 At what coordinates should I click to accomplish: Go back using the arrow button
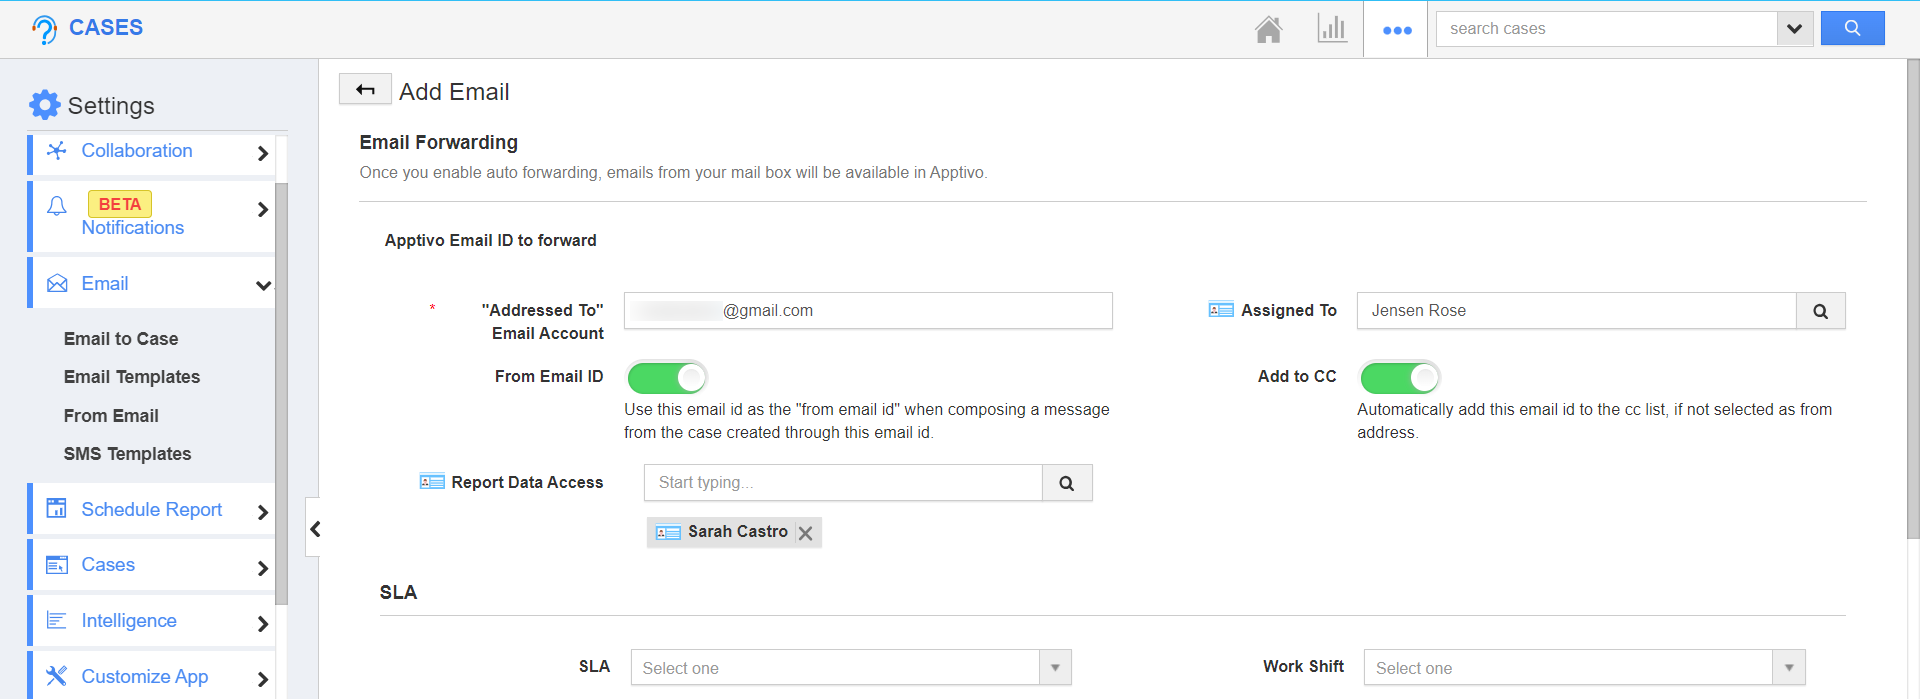tap(365, 90)
